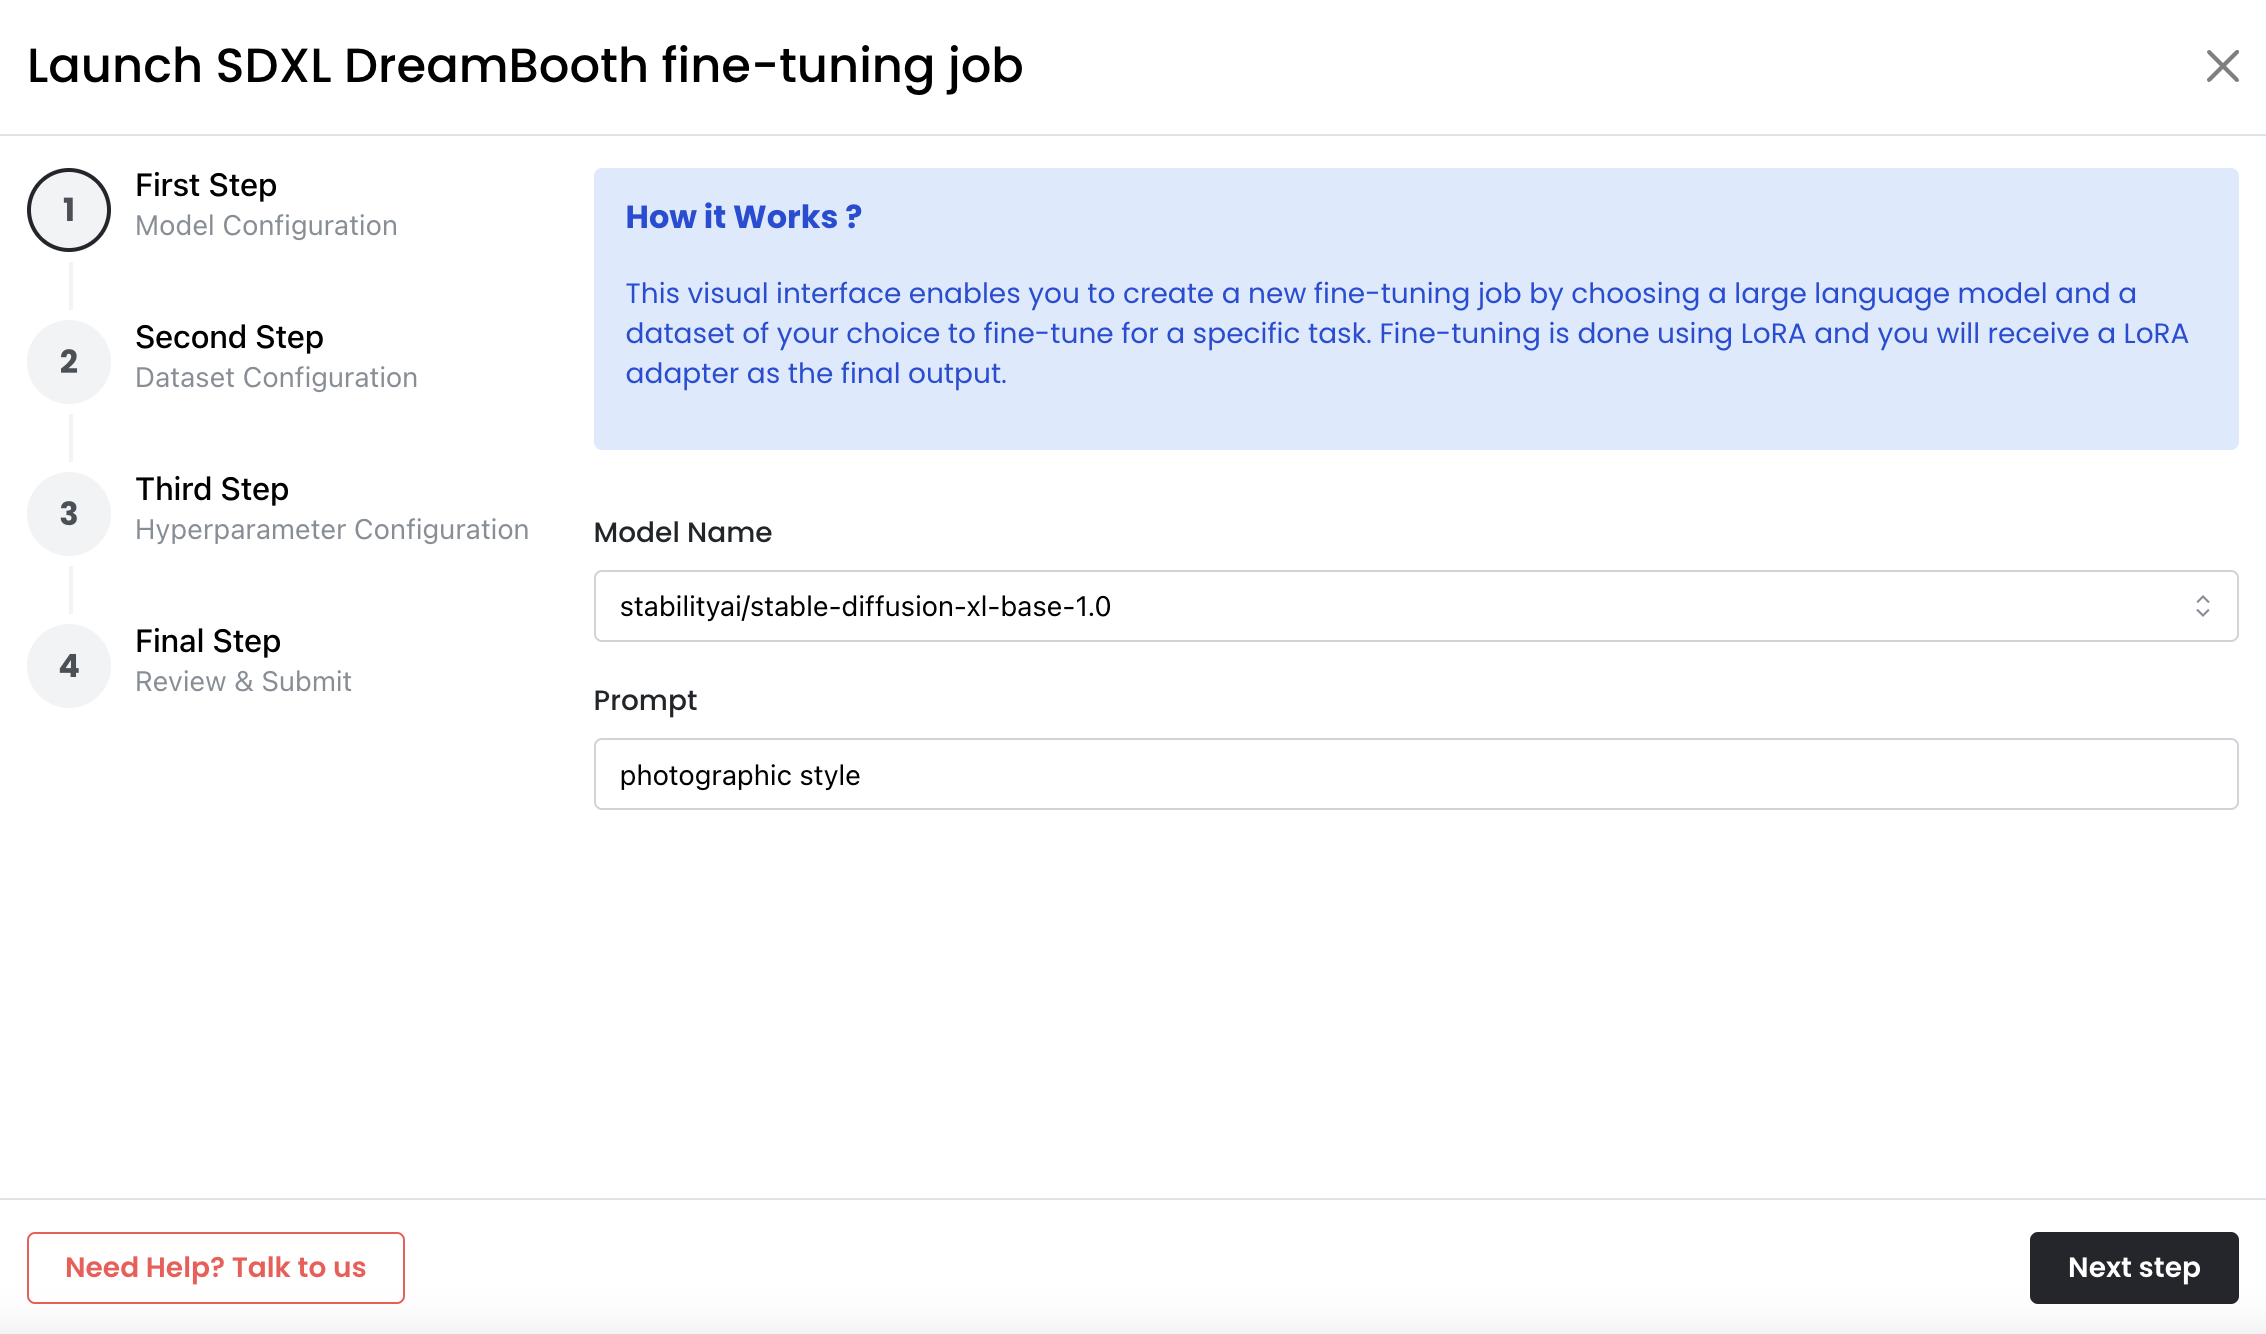Click the Model Name label
Image resolution: width=2266 pixels, height=1334 pixels.
point(683,532)
